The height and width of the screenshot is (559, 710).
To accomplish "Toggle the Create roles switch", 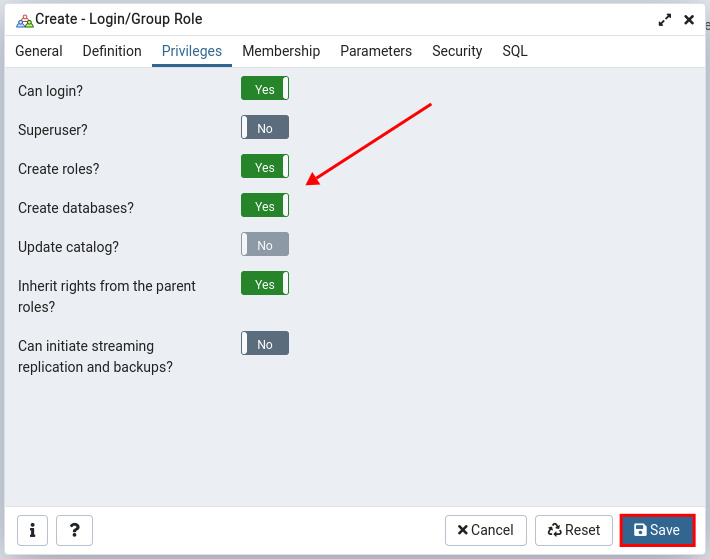I will [264, 167].
